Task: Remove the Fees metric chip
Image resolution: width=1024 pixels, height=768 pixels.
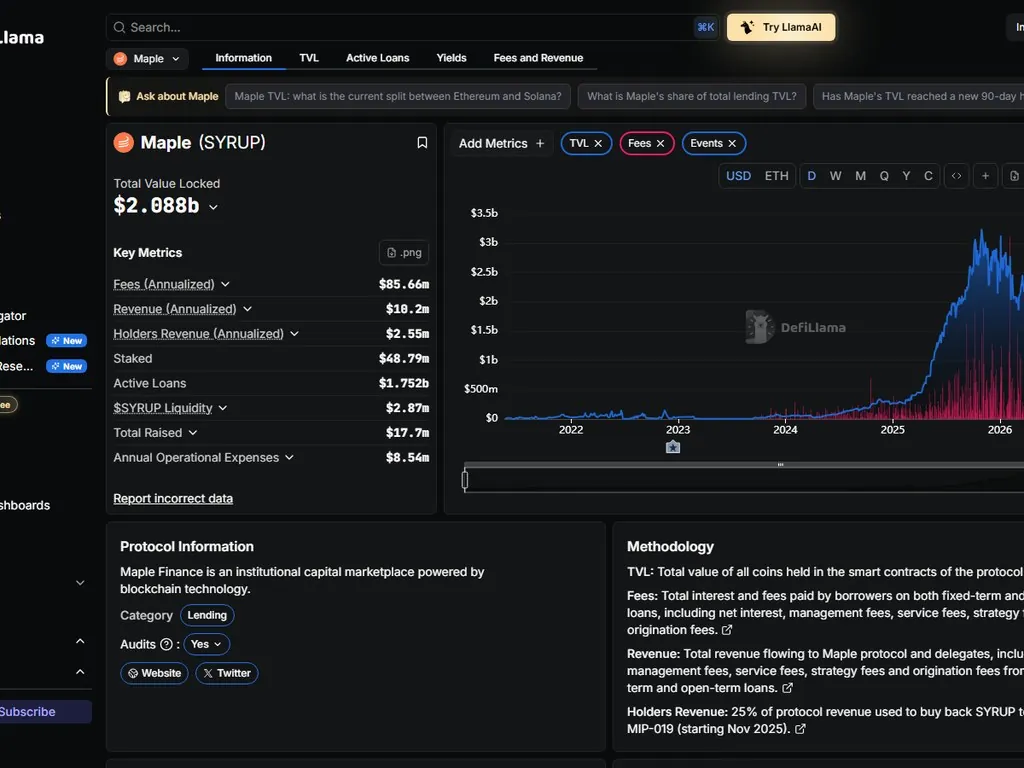Action: point(660,144)
